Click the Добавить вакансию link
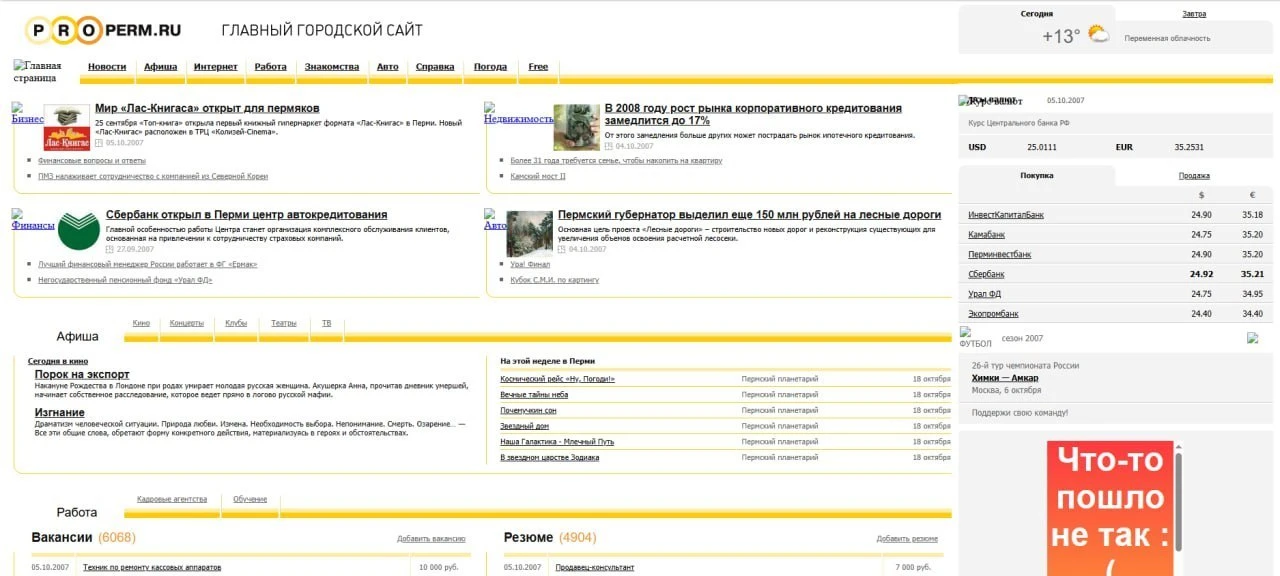Image resolution: width=1280 pixels, height=576 pixels. tap(431, 539)
